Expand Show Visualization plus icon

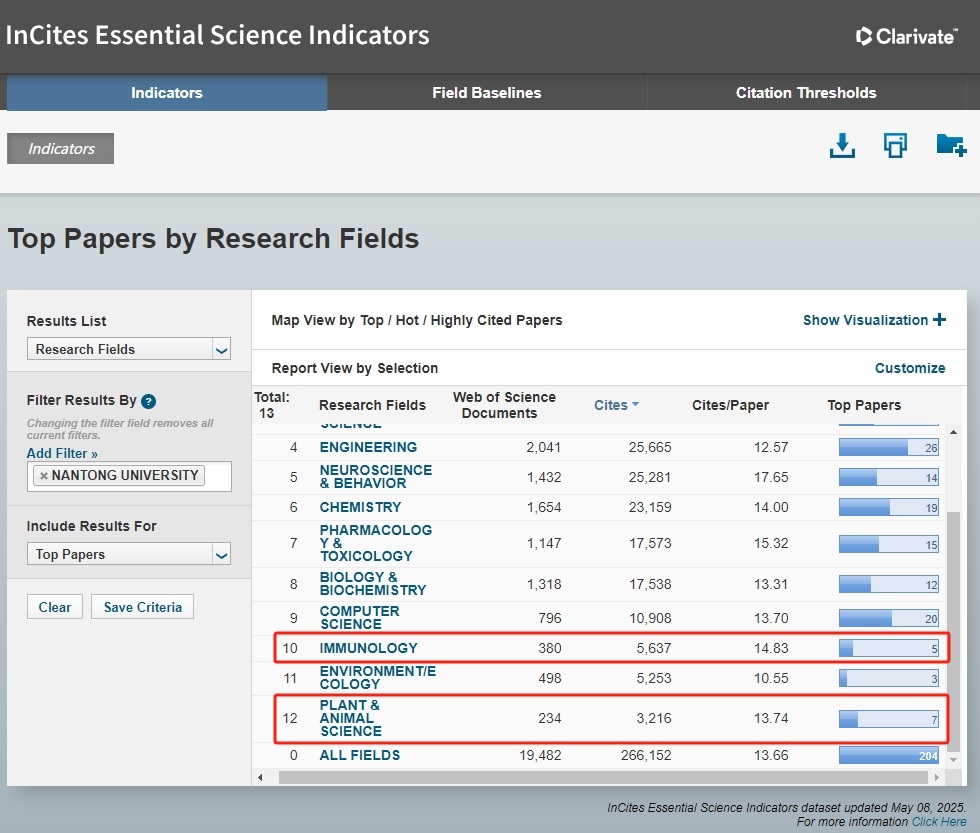pyautogui.click(x=939, y=320)
